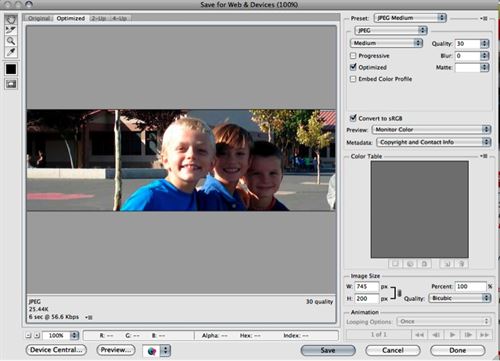Click the map to transparent color table icon
The width and height of the screenshot is (500, 361).
pyautogui.click(x=395, y=264)
